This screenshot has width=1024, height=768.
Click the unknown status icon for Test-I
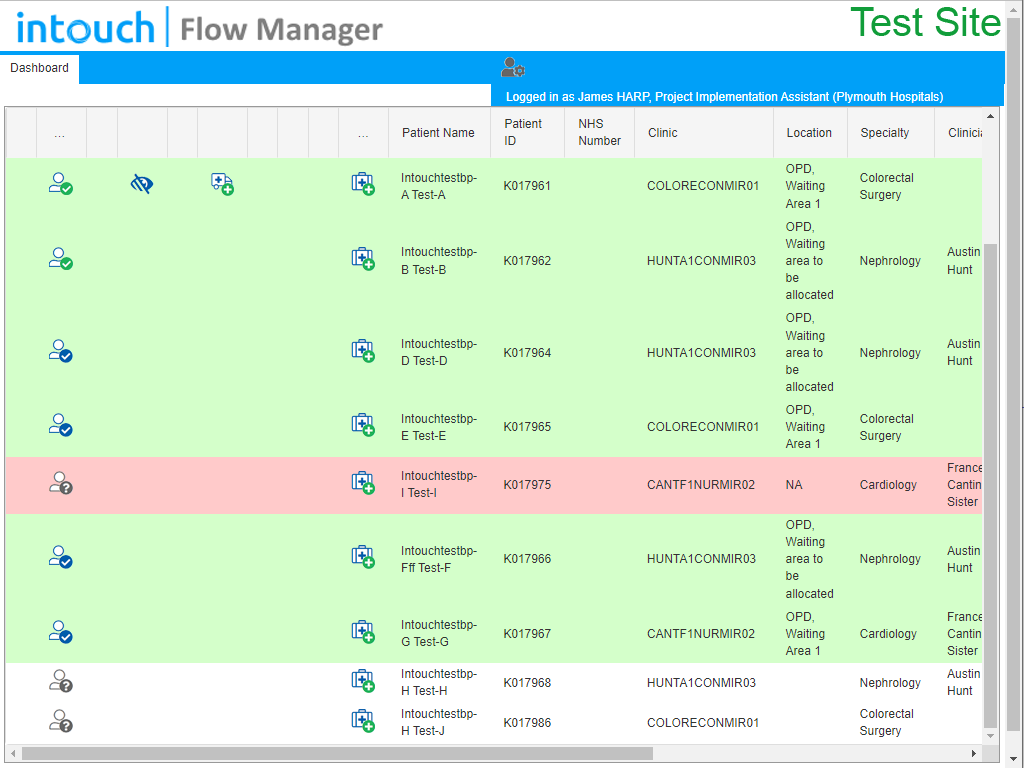tap(61, 483)
